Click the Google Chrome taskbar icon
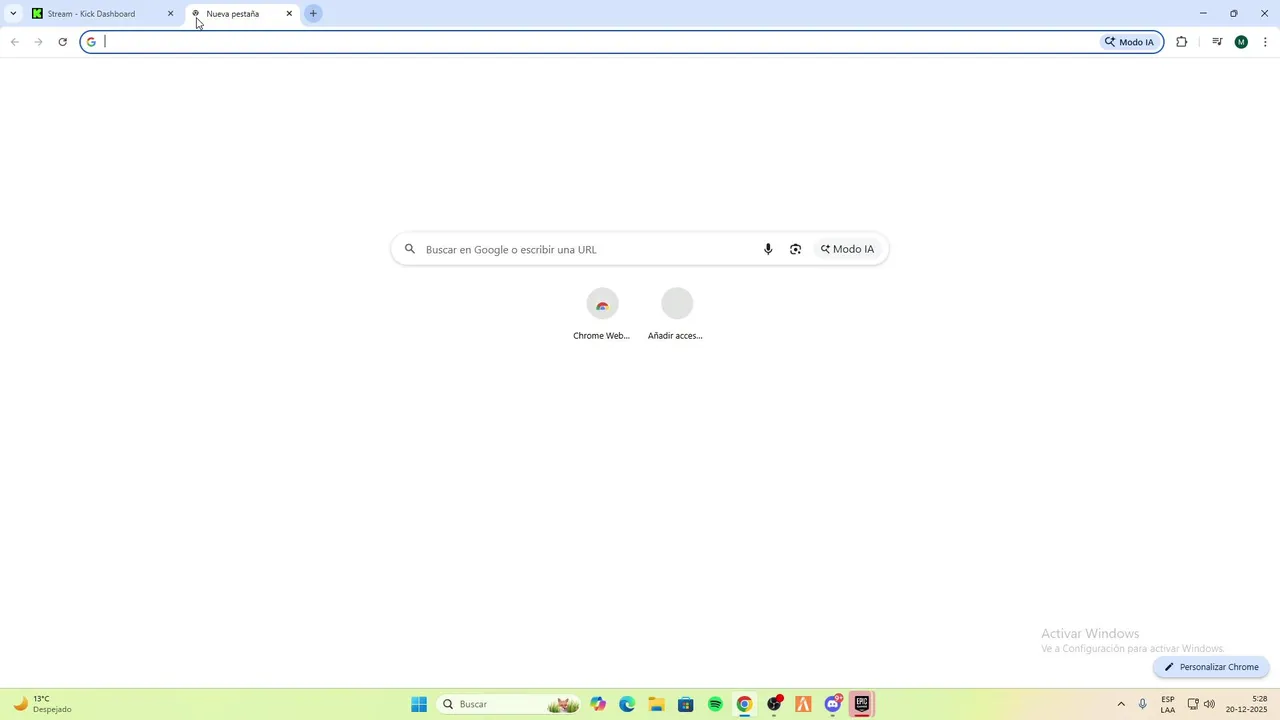 point(744,704)
